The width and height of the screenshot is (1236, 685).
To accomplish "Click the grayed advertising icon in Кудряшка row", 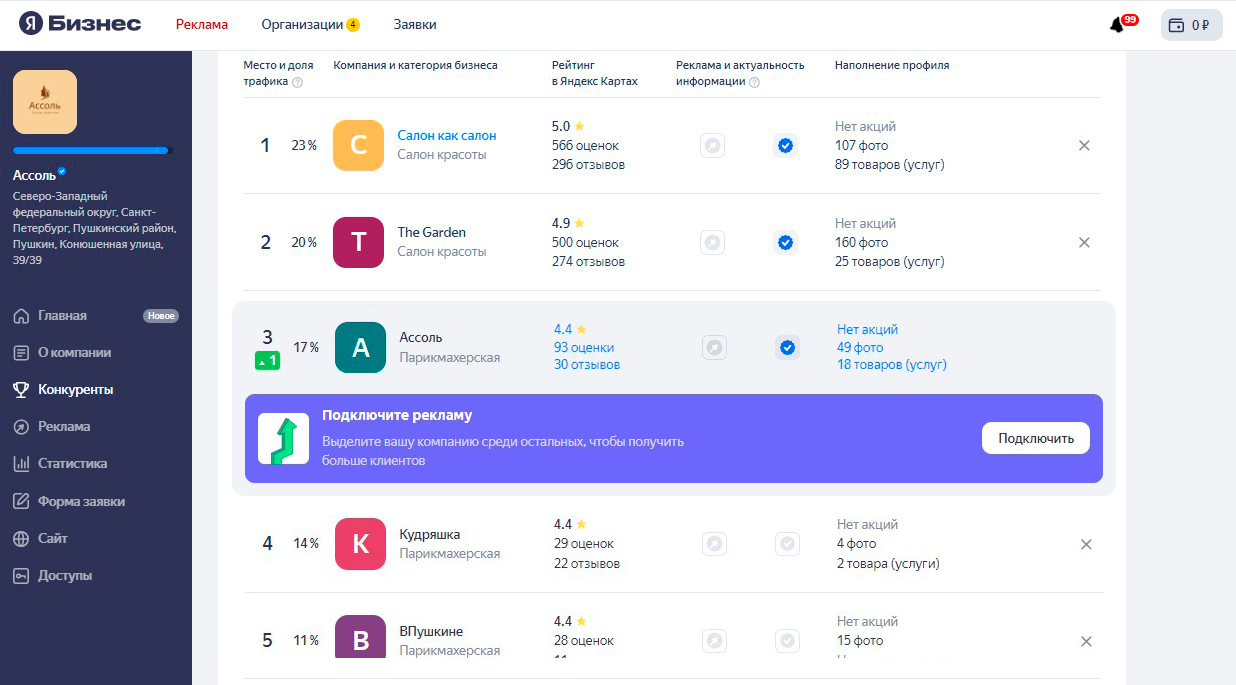I will 714,543.
